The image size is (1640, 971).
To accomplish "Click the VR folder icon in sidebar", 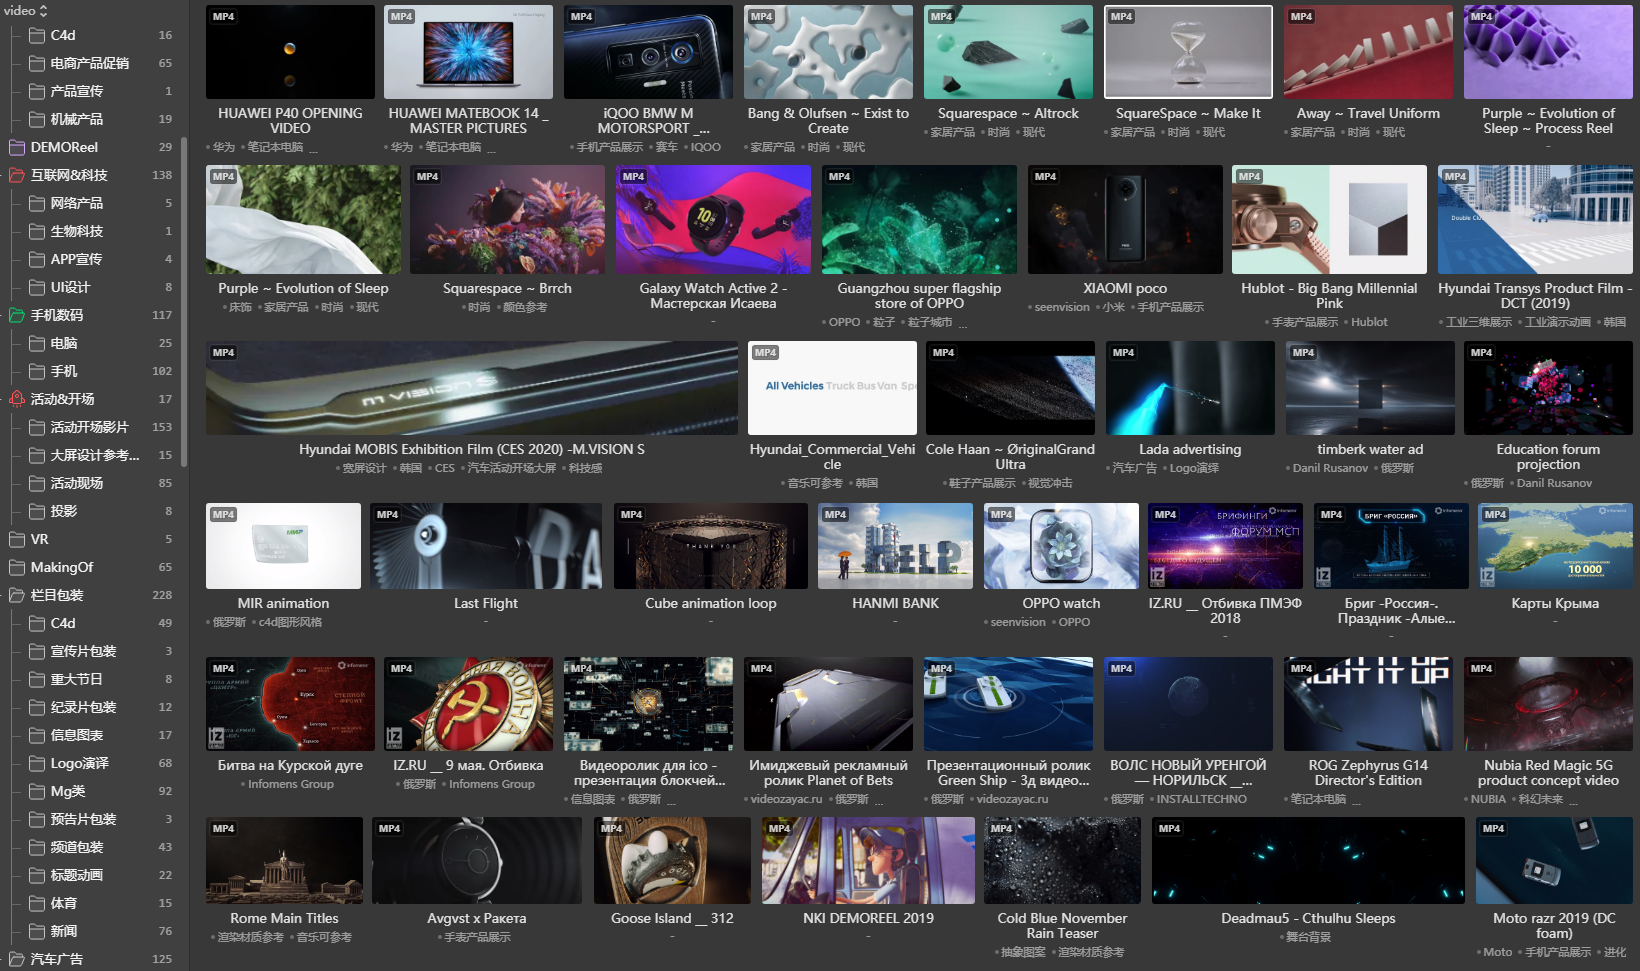I will [x=17, y=539].
